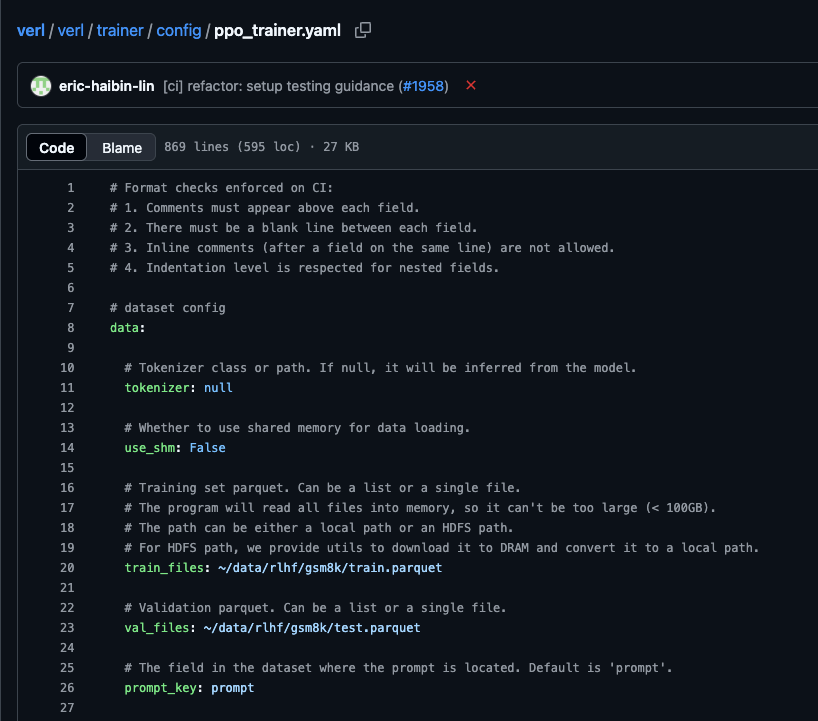818x721 pixels.
Task: View failed CI status red X
Action: (x=471, y=85)
